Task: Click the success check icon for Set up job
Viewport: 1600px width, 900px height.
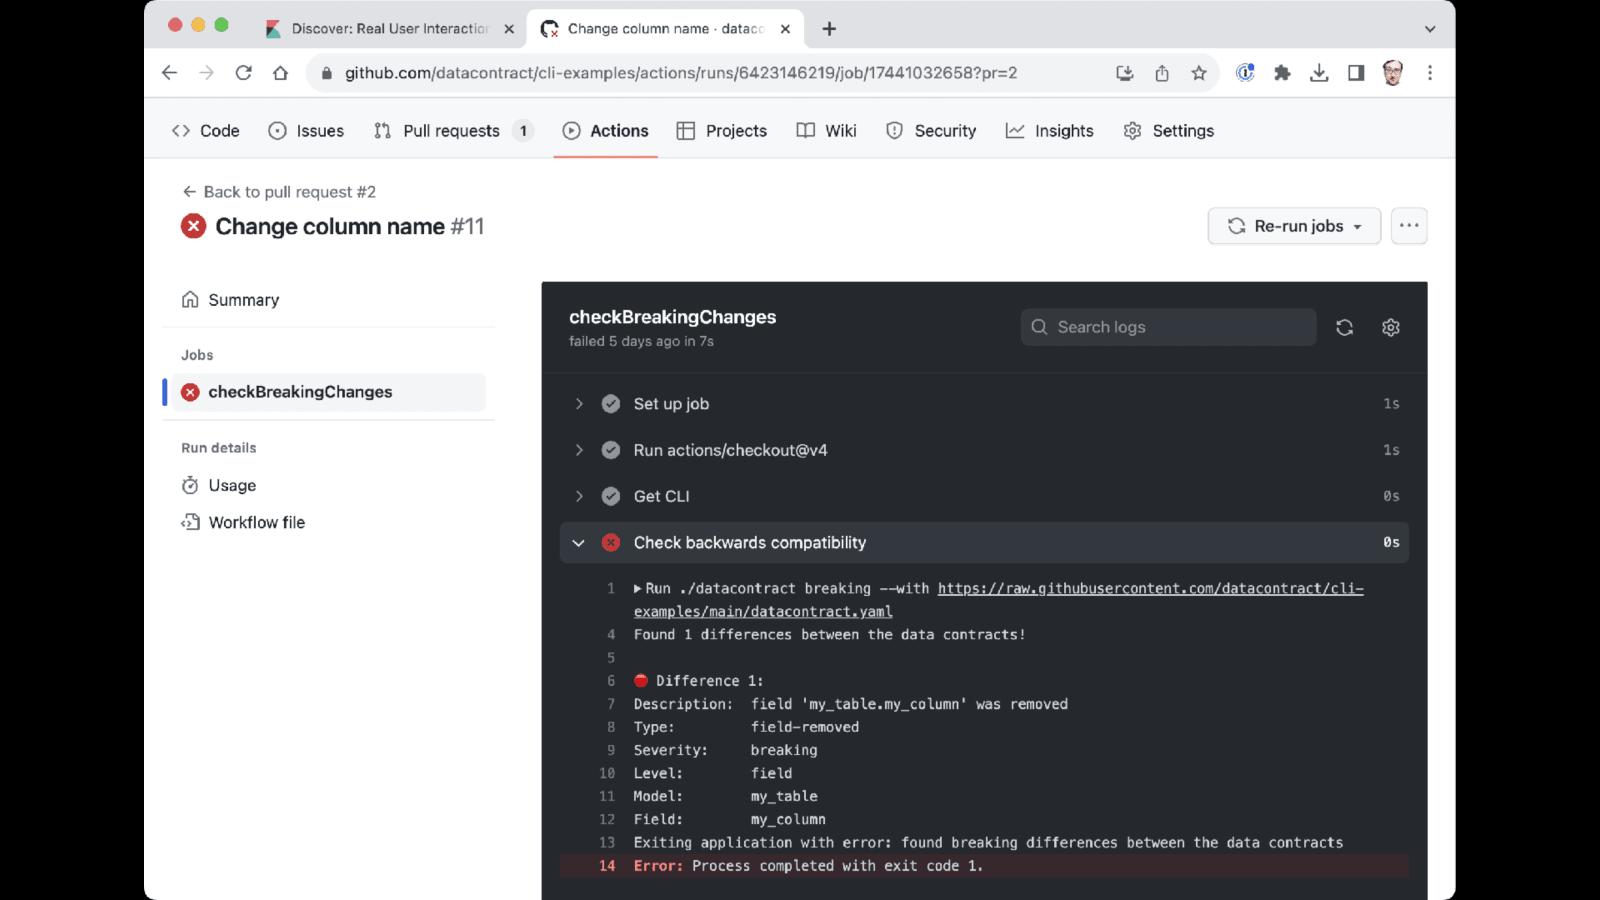Action: [611, 404]
